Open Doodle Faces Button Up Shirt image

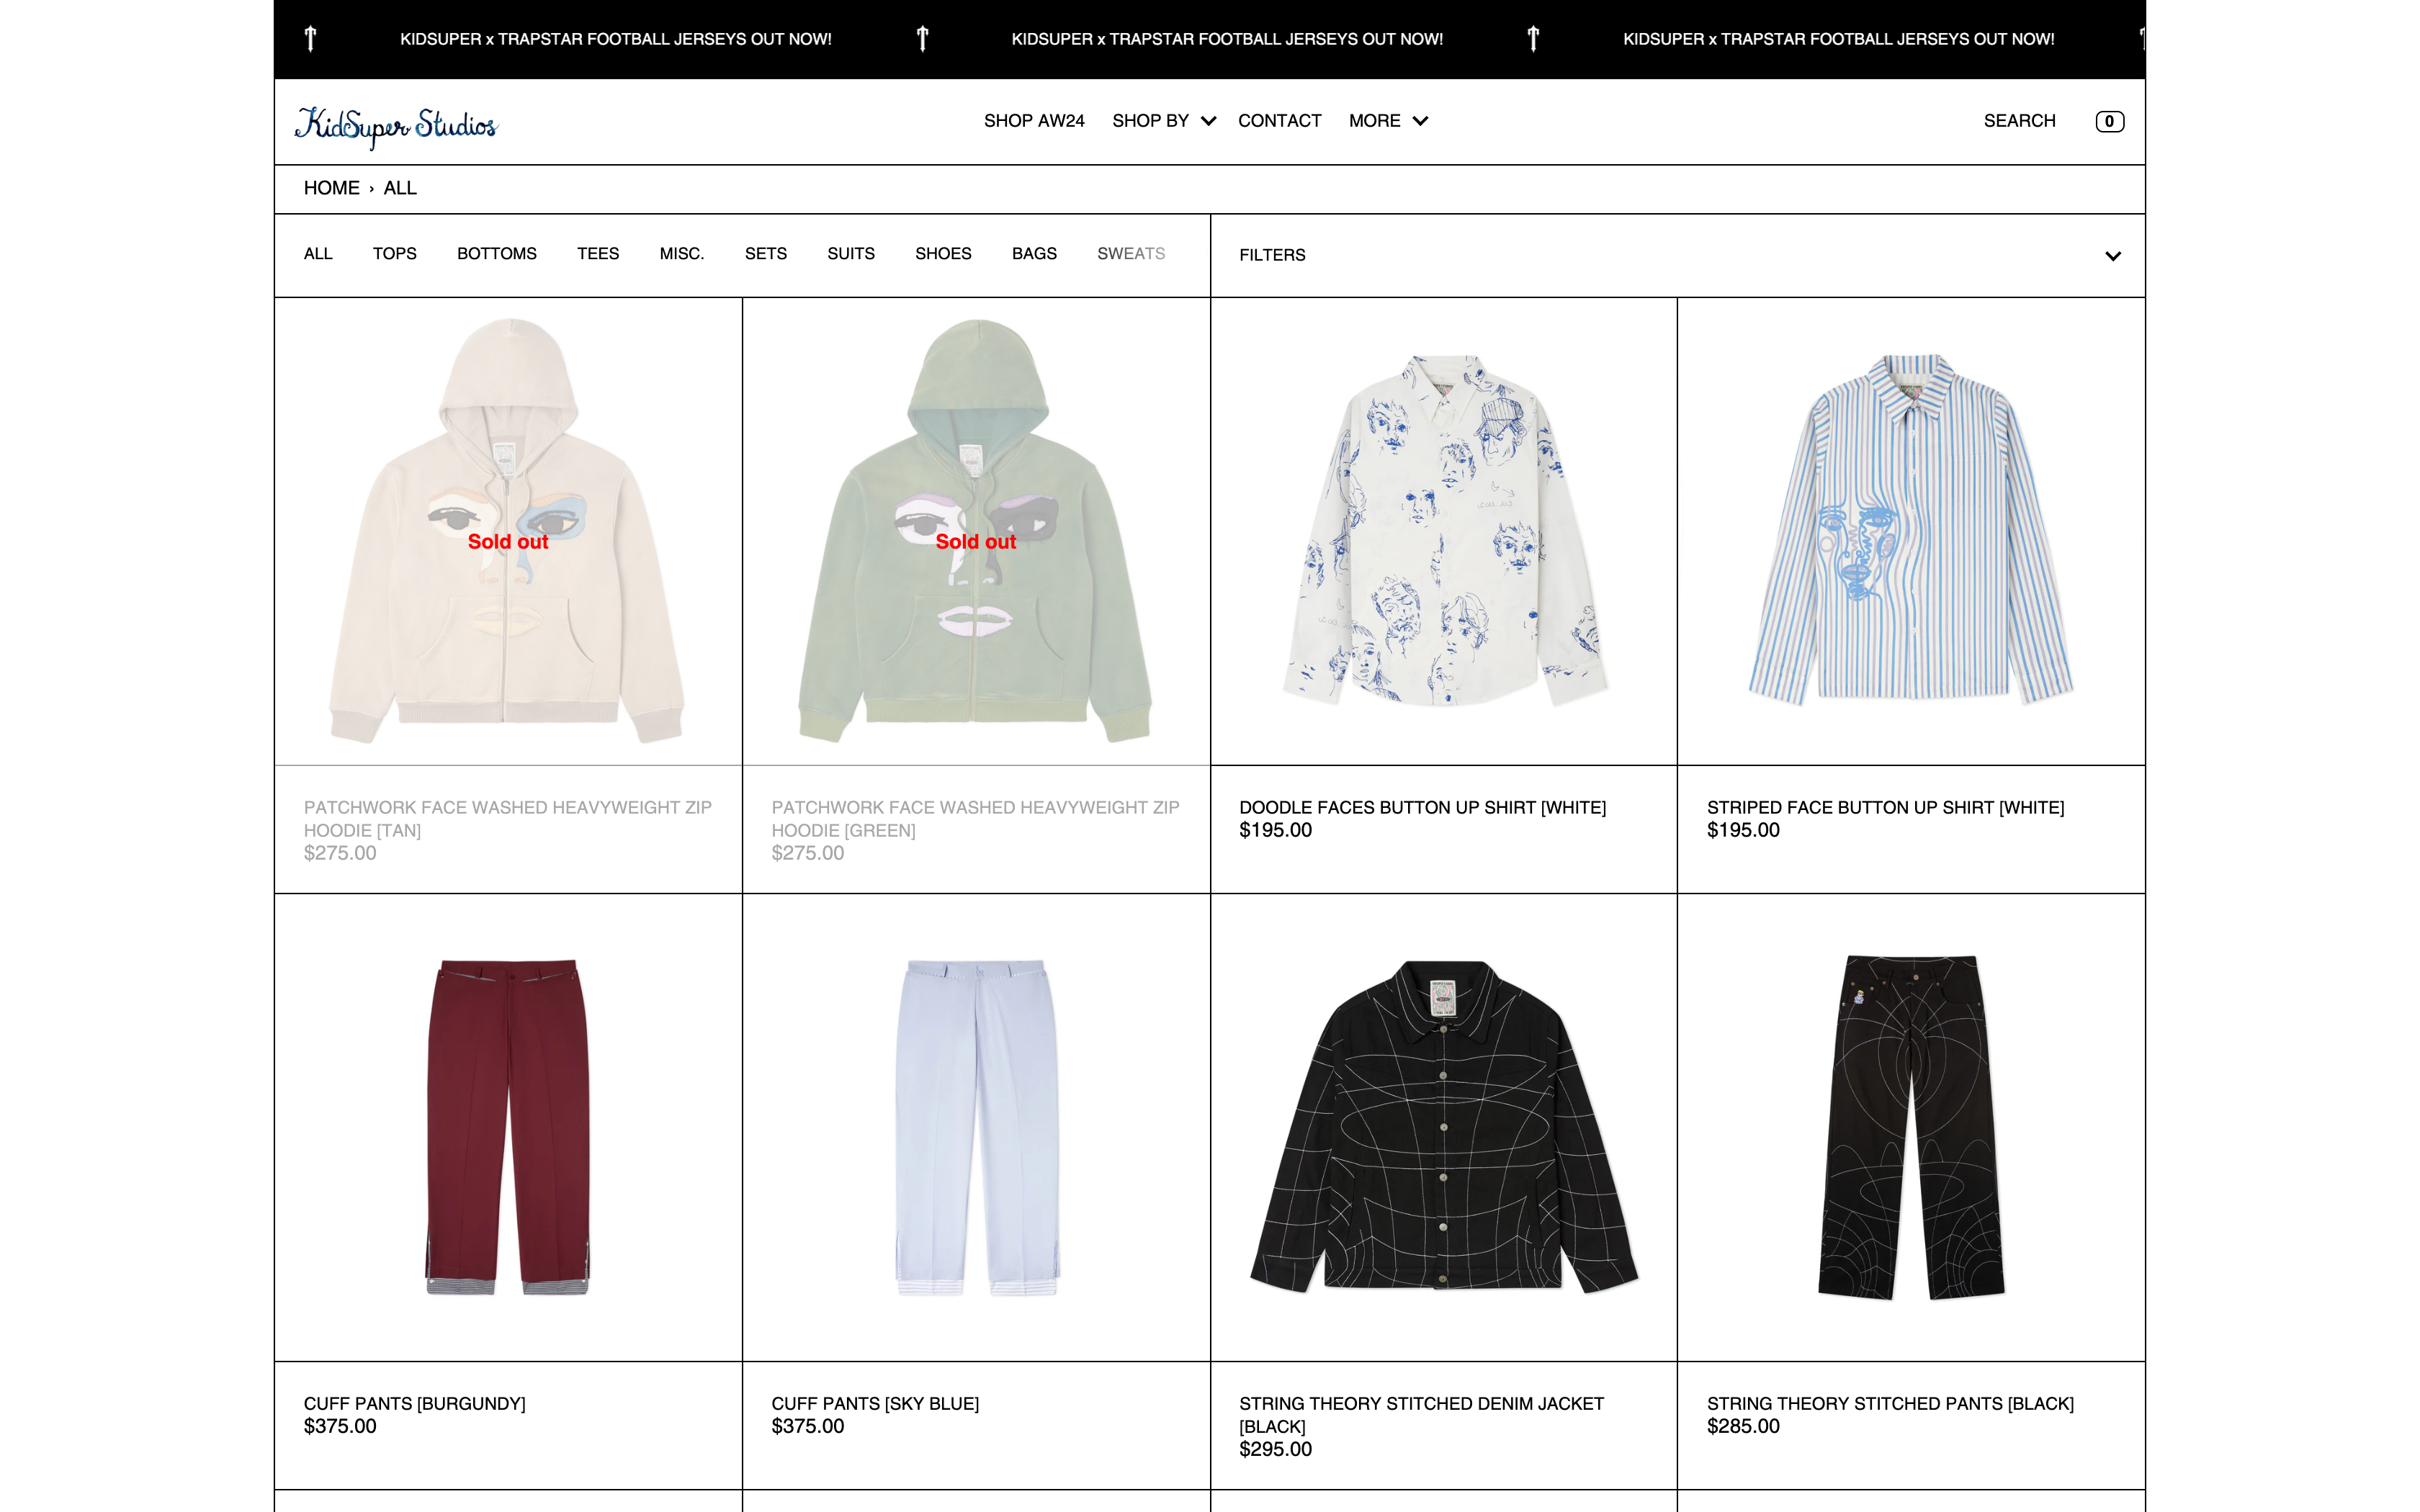(x=1443, y=531)
